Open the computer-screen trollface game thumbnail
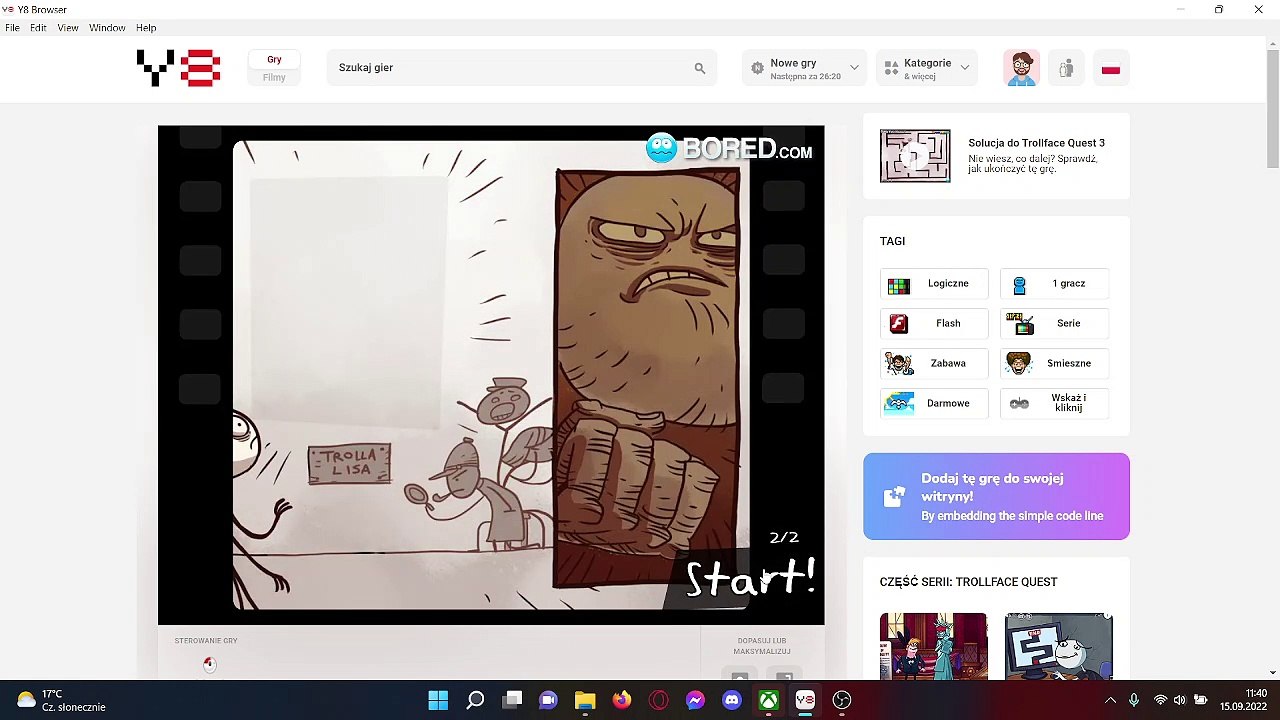1280x720 pixels. click(1058, 646)
